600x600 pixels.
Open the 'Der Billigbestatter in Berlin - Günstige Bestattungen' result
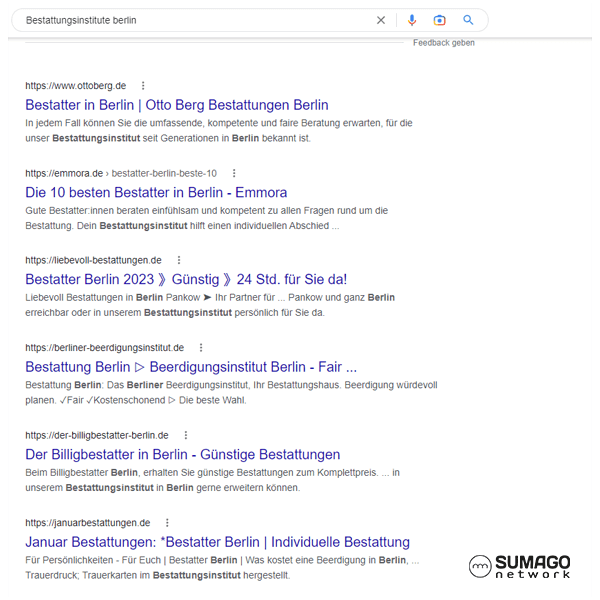click(183, 454)
